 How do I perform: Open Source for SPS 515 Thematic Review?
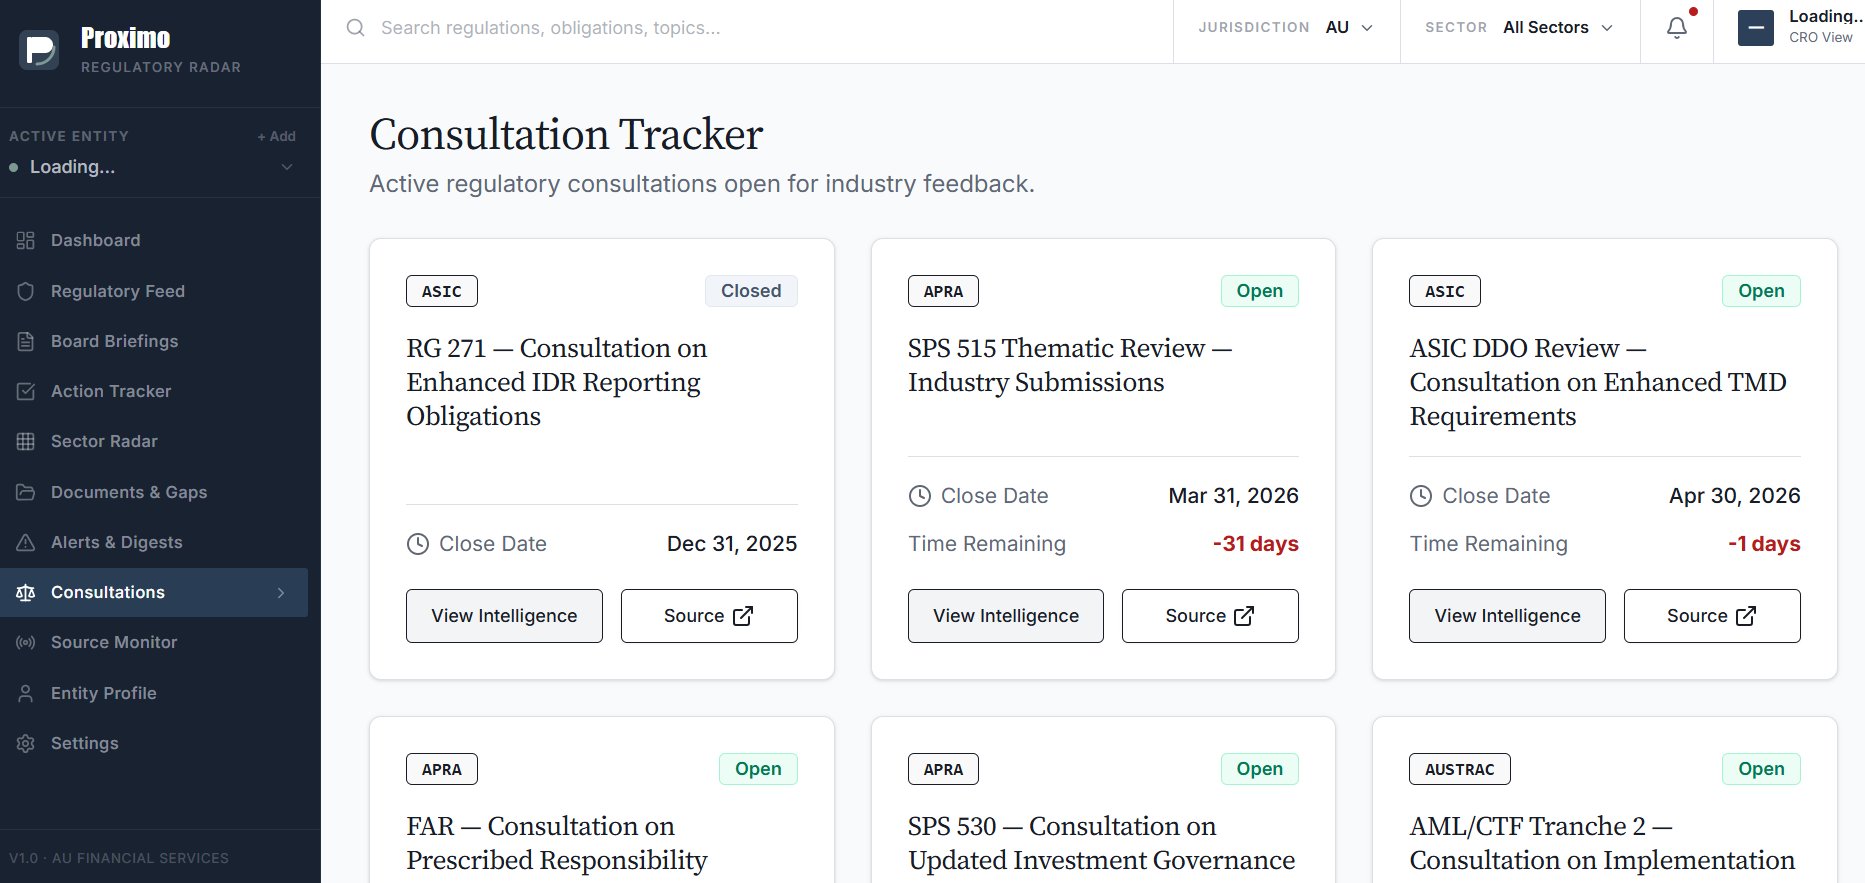pos(1210,616)
